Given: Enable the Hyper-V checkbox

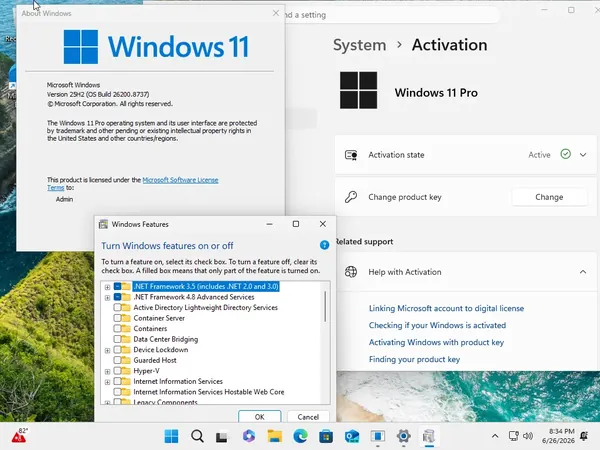Looking at the screenshot, I should point(117,371).
